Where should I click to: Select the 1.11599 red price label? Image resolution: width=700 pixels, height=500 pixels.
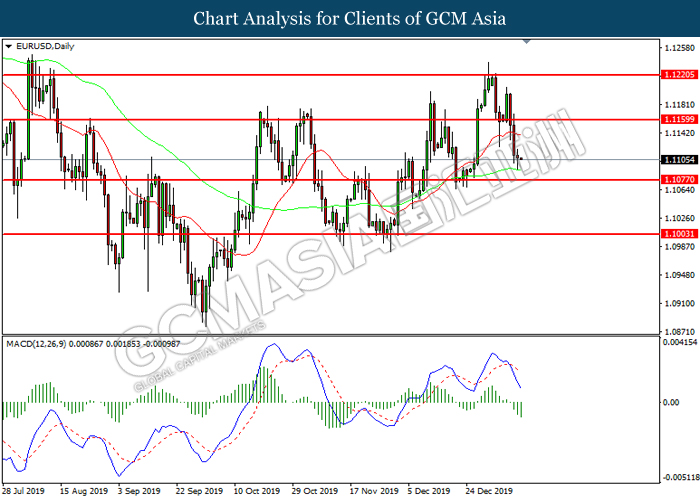click(679, 119)
